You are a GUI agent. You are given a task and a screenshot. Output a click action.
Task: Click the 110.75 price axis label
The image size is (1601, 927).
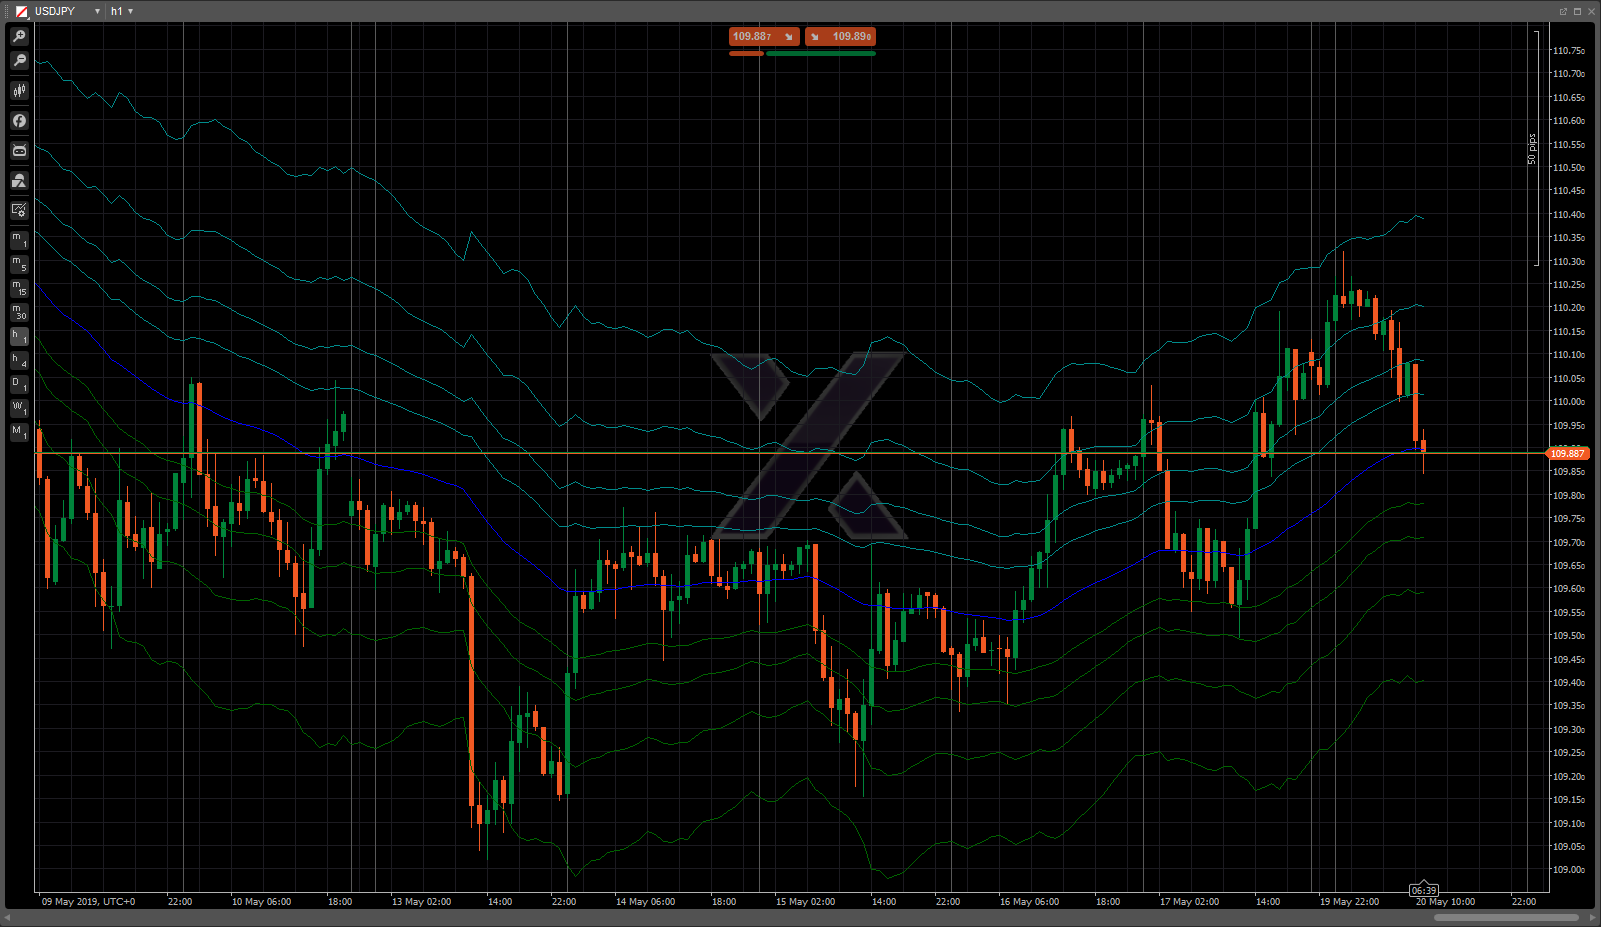[1568, 51]
